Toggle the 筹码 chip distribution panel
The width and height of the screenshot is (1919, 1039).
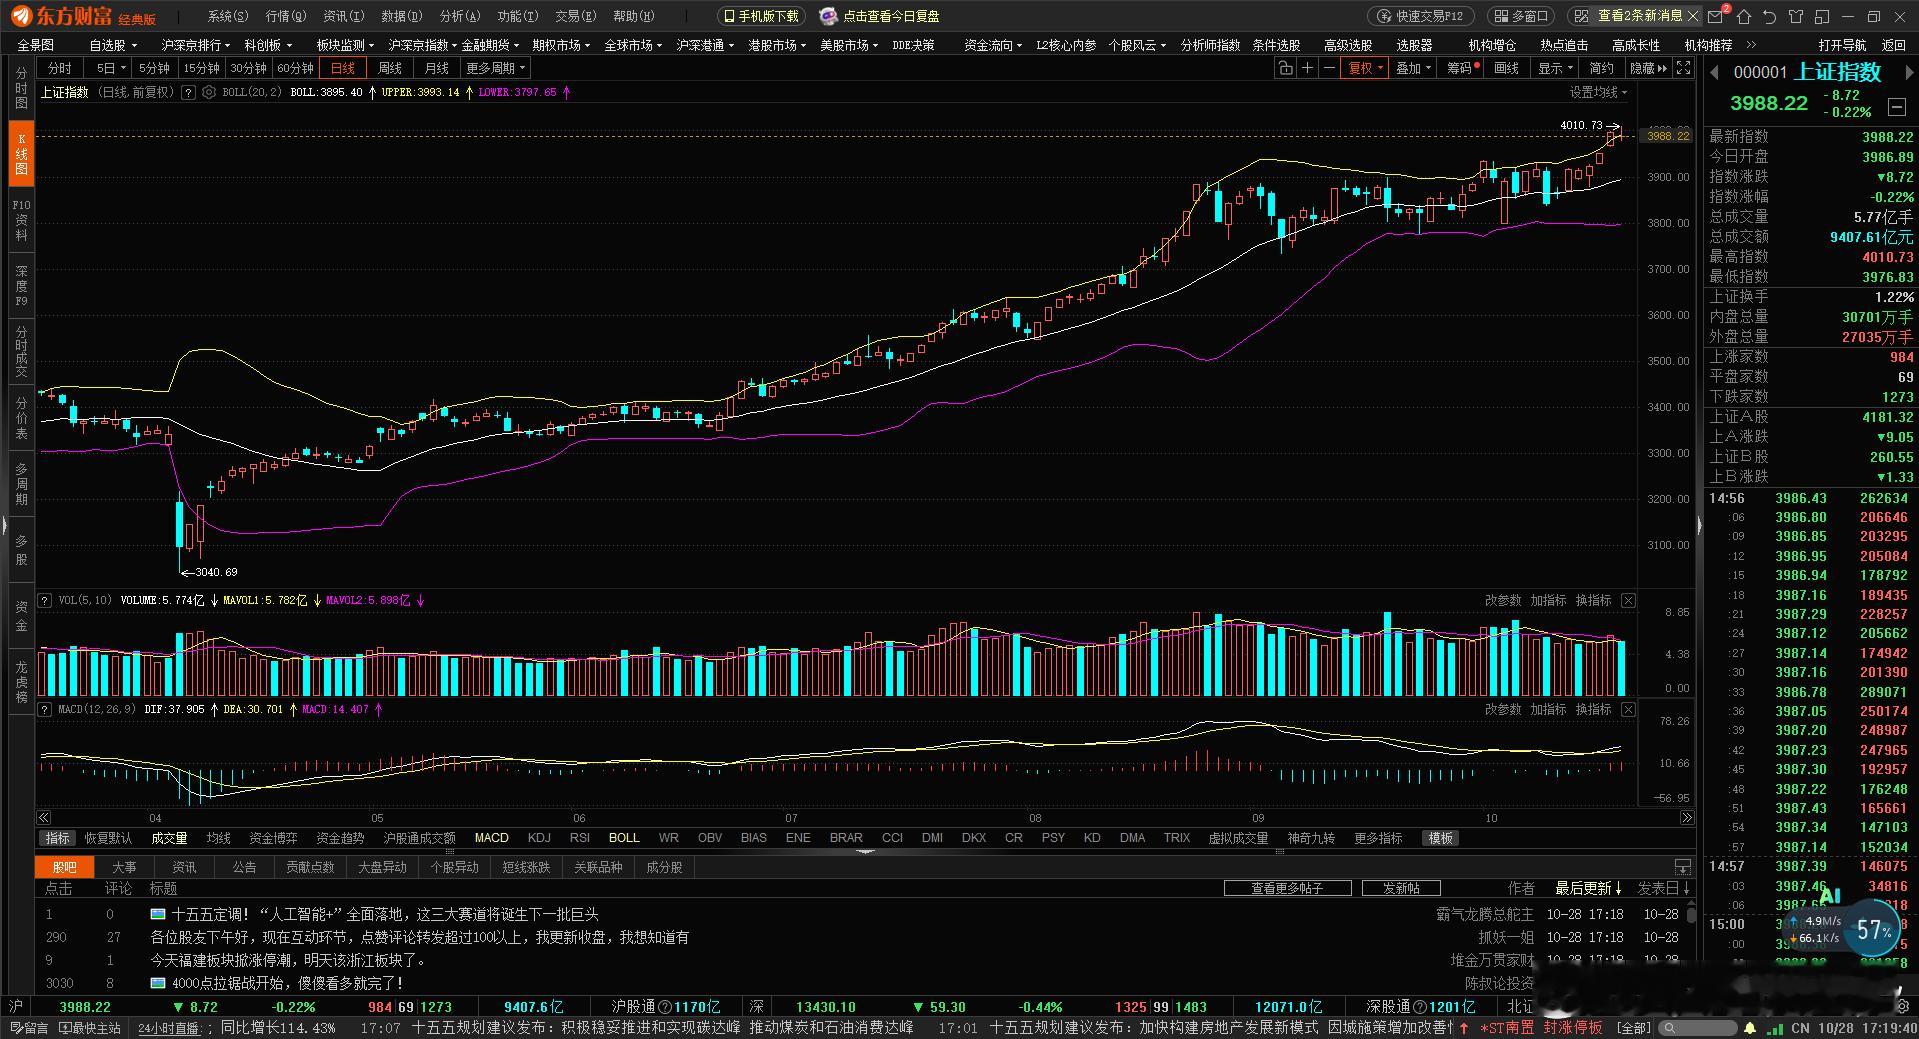point(1462,68)
